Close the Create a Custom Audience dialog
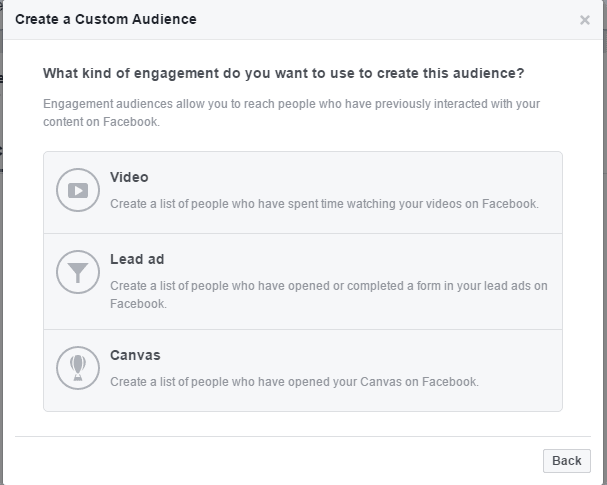The image size is (607, 485). click(x=585, y=20)
